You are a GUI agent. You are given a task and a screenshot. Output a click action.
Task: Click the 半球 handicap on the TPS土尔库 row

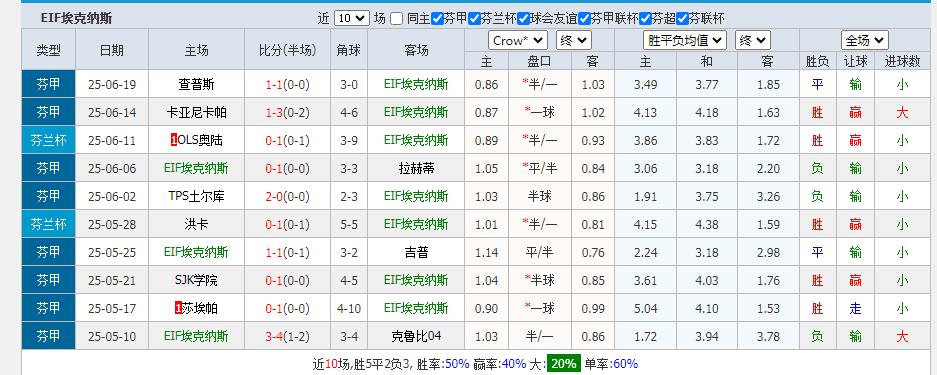pyautogui.click(x=540, y=196)
